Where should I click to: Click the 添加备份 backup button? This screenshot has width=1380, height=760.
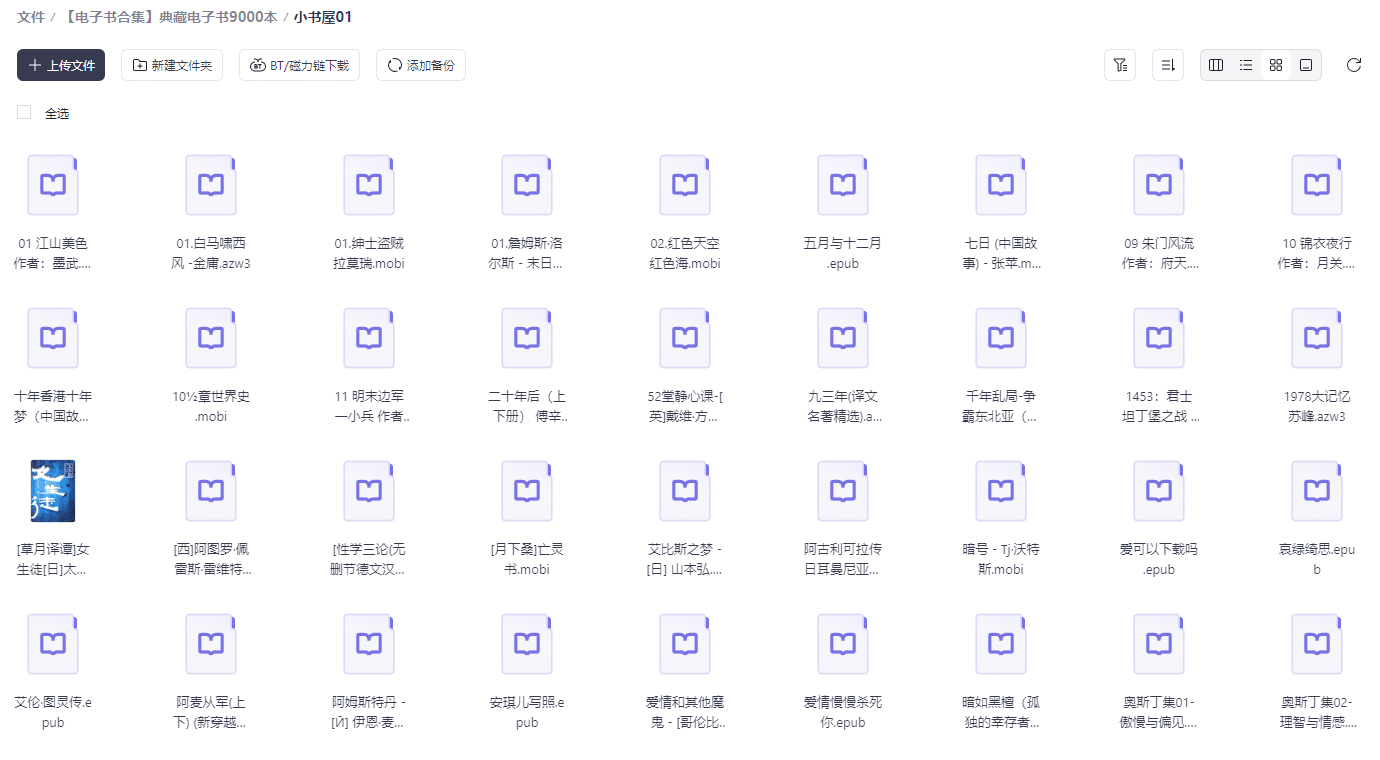[421, 65]
